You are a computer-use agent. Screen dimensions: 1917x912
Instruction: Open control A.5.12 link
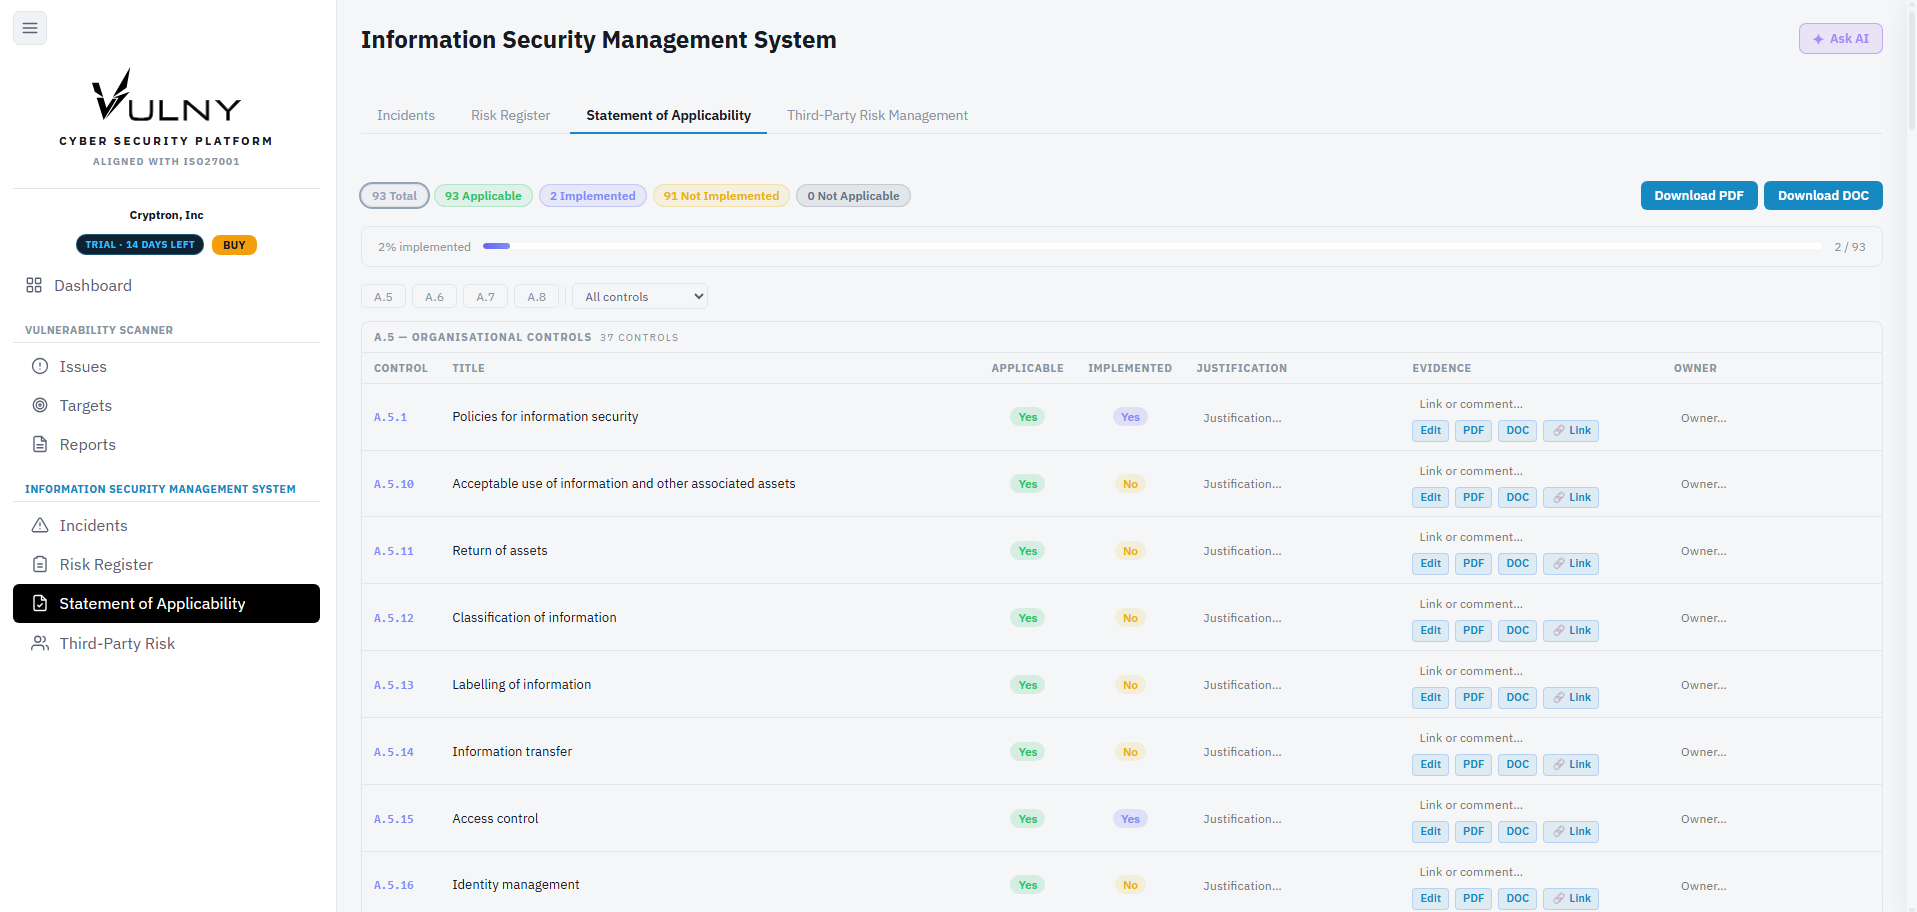[x=393, y=618]
